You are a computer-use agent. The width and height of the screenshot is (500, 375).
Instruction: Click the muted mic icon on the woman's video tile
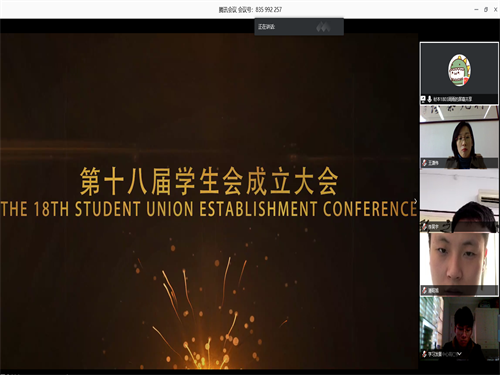425,163
